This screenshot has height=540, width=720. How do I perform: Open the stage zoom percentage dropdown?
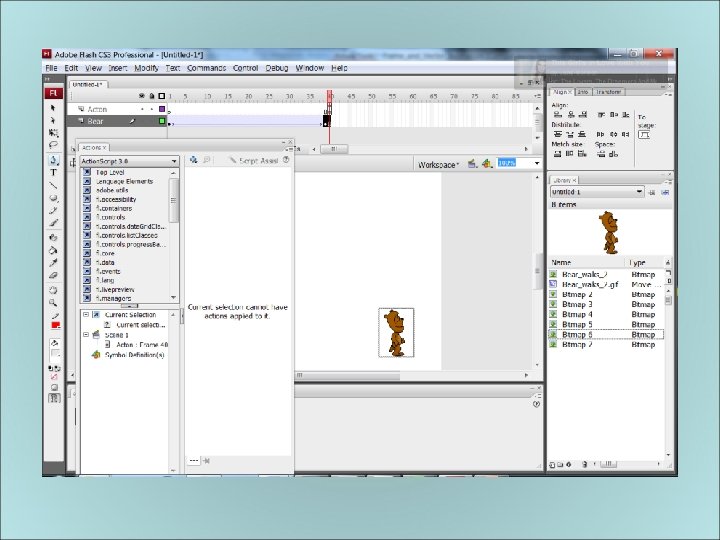click(x=537, y=163)
